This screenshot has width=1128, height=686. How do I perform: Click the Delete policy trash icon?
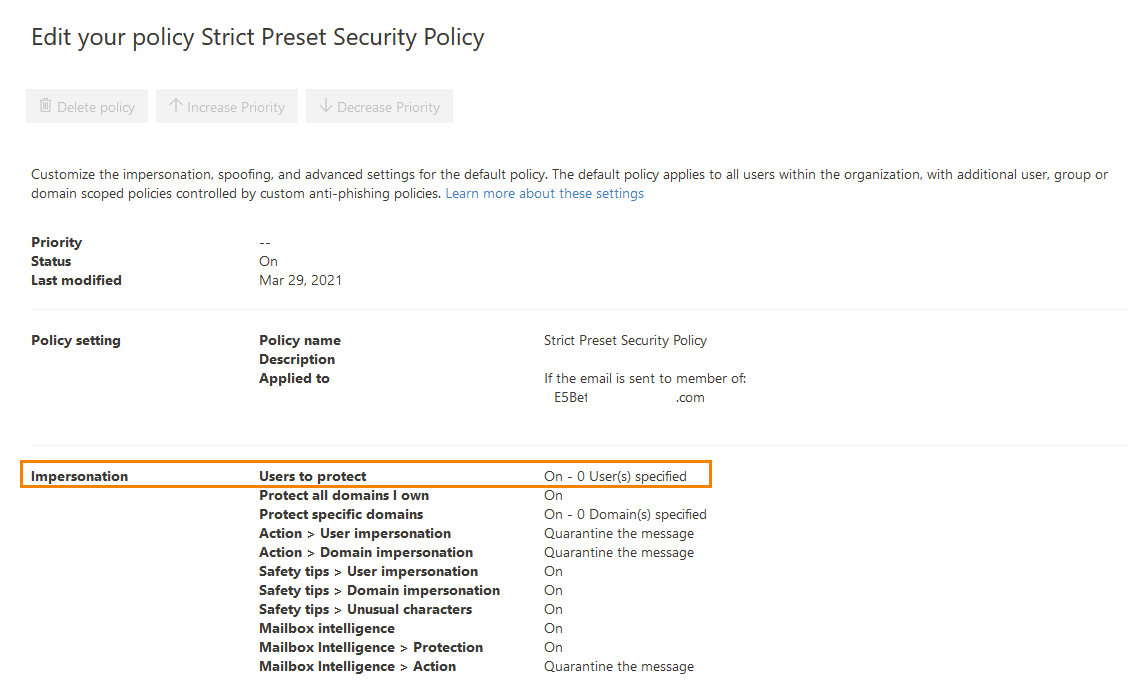click(45, 106)
